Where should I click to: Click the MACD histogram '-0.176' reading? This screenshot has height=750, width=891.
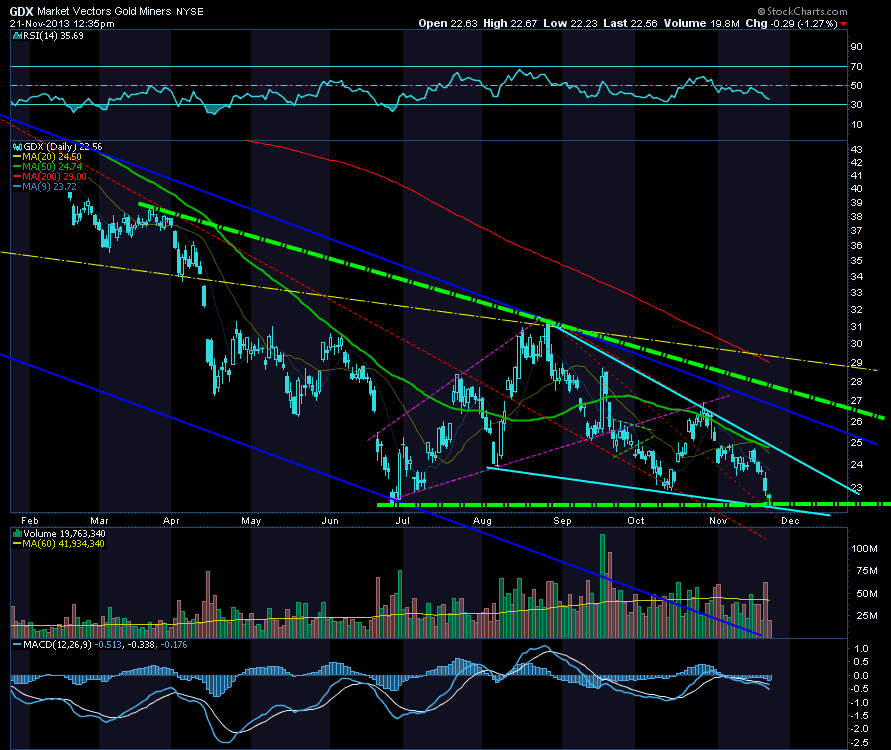tap(173, 645)
